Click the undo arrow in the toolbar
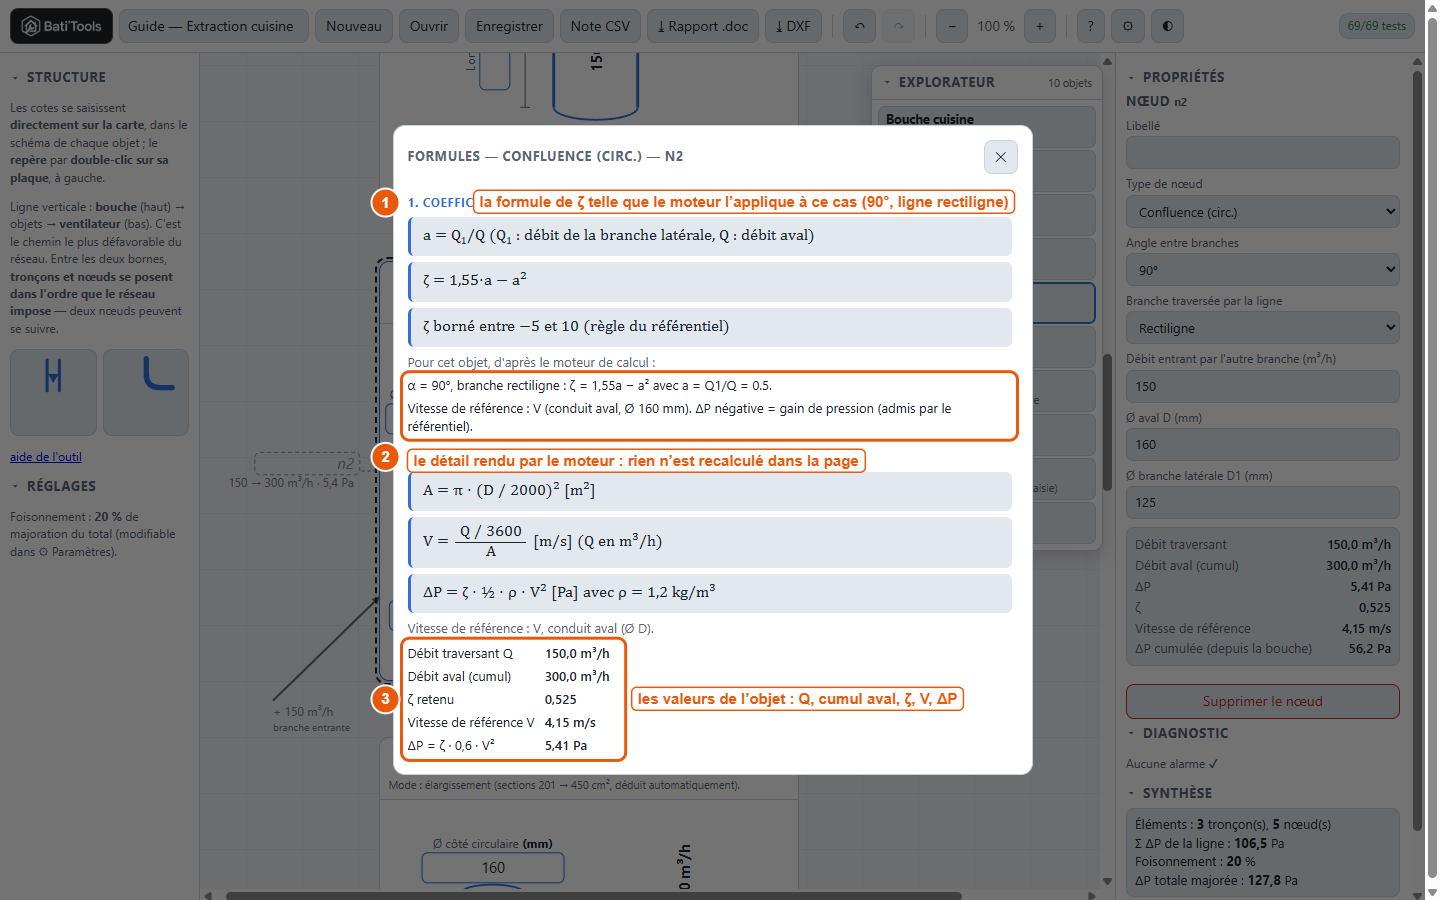 click(x=859, y=26)
